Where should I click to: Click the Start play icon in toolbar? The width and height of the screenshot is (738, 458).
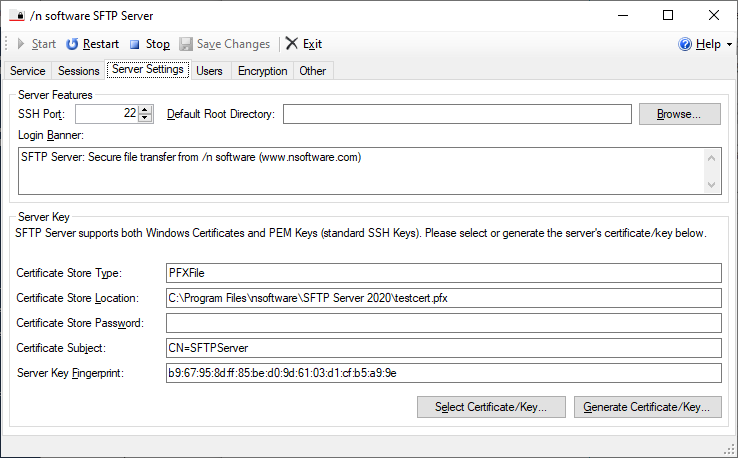[21, 44]
